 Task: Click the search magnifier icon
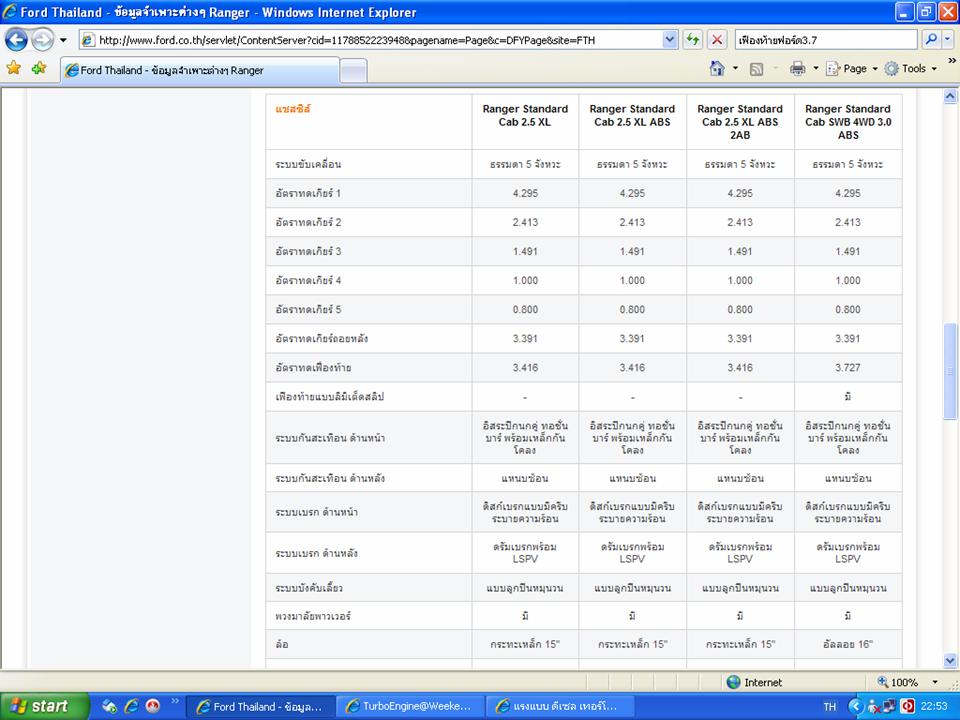tap(929, 40)
